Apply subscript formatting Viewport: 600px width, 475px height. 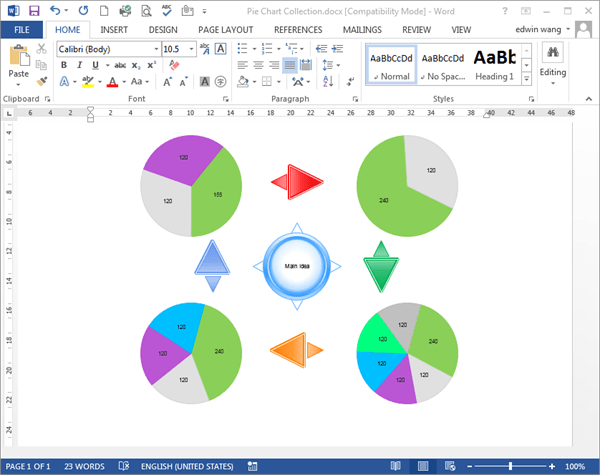pyautogui.click(x=136, y=65)
